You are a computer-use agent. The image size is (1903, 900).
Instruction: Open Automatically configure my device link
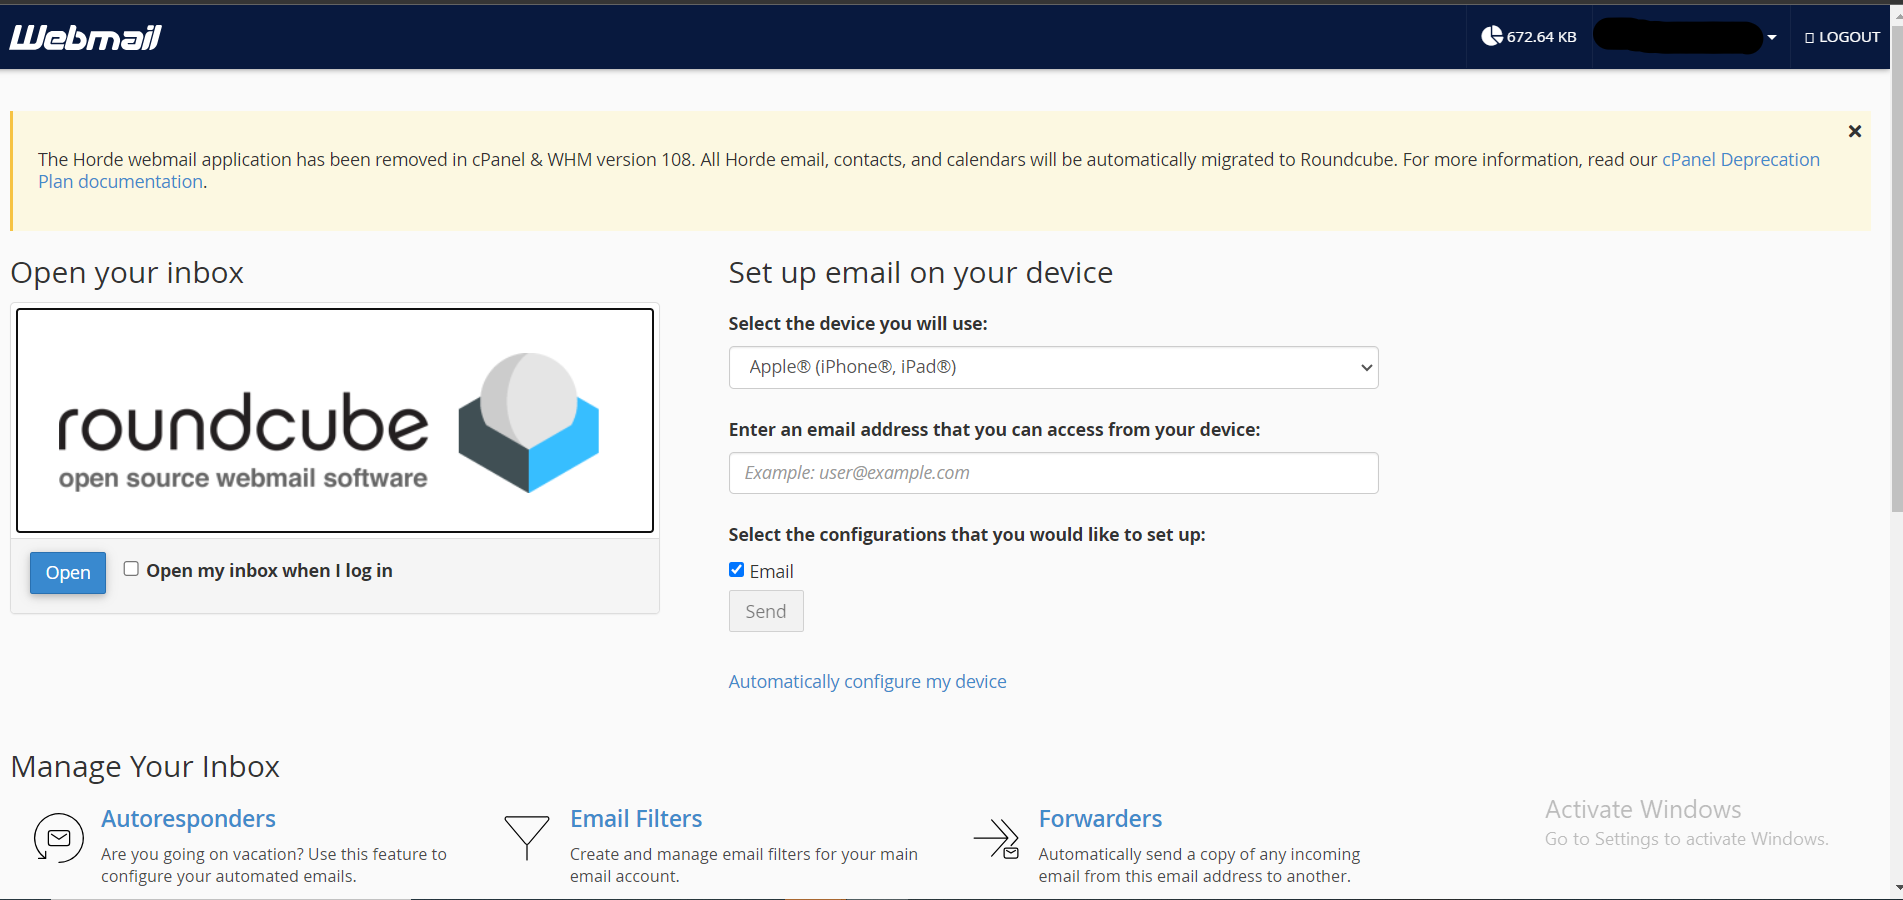(867, 682)
